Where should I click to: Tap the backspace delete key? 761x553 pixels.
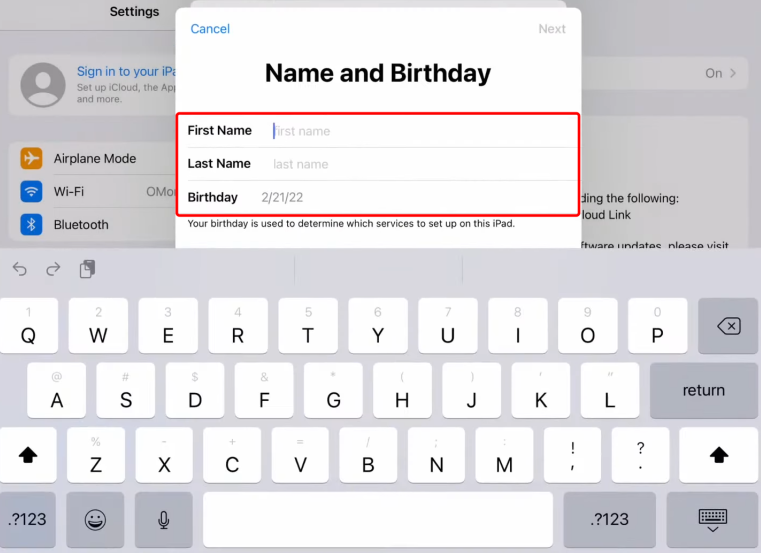[x=728, y=326]
